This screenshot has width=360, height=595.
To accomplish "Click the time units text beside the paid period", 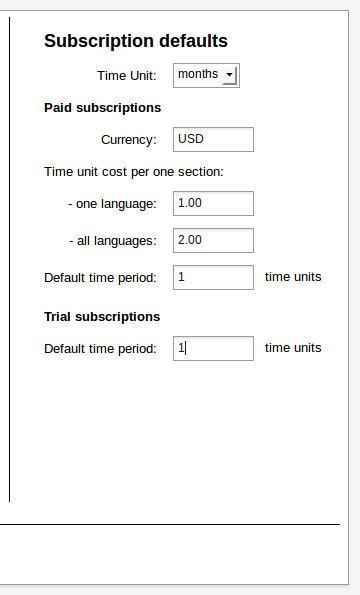I will tap(293, 277).
